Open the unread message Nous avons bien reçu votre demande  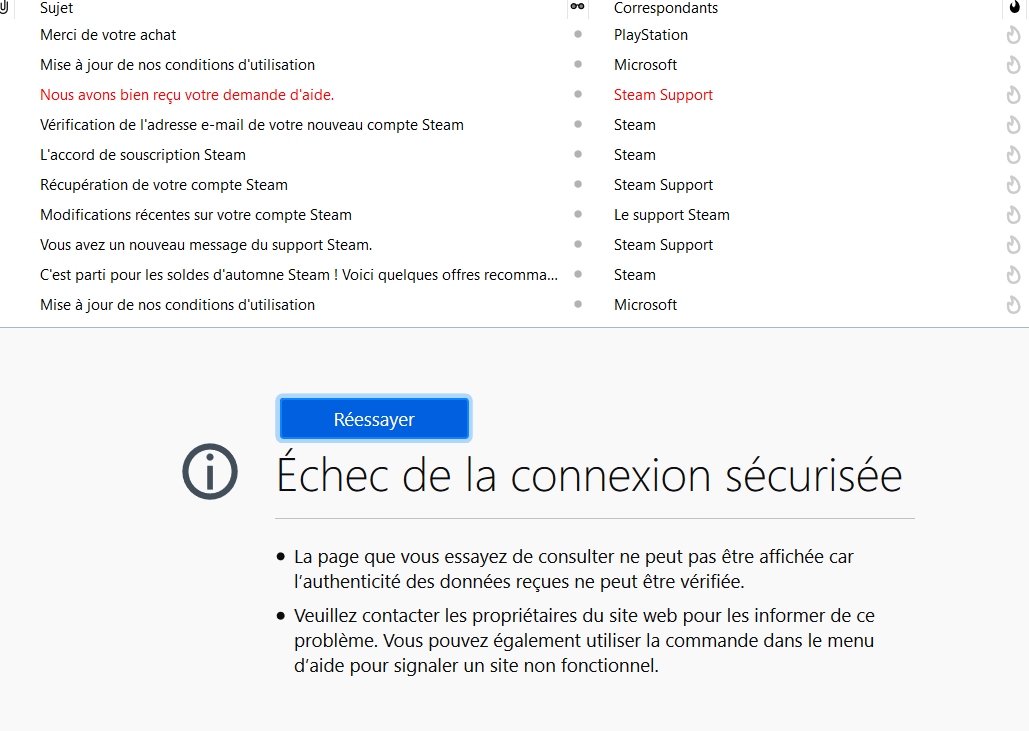[x=187, y=95]
